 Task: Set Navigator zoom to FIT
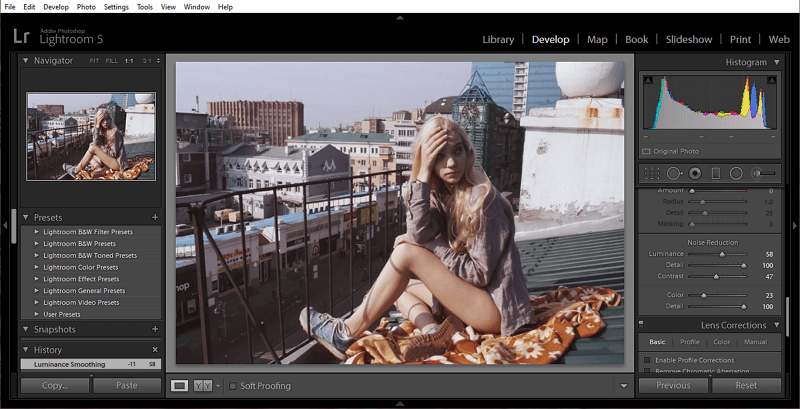coord(94,61)
